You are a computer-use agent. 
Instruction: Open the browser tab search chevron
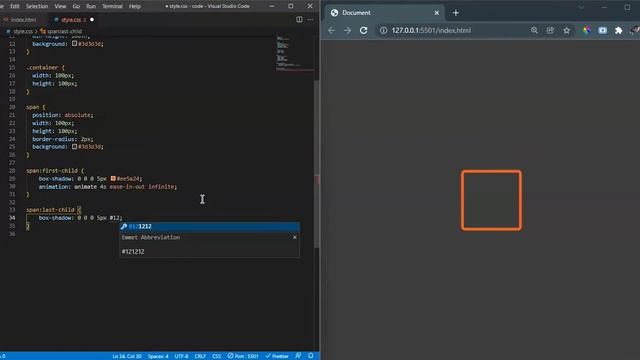(581, 7)
